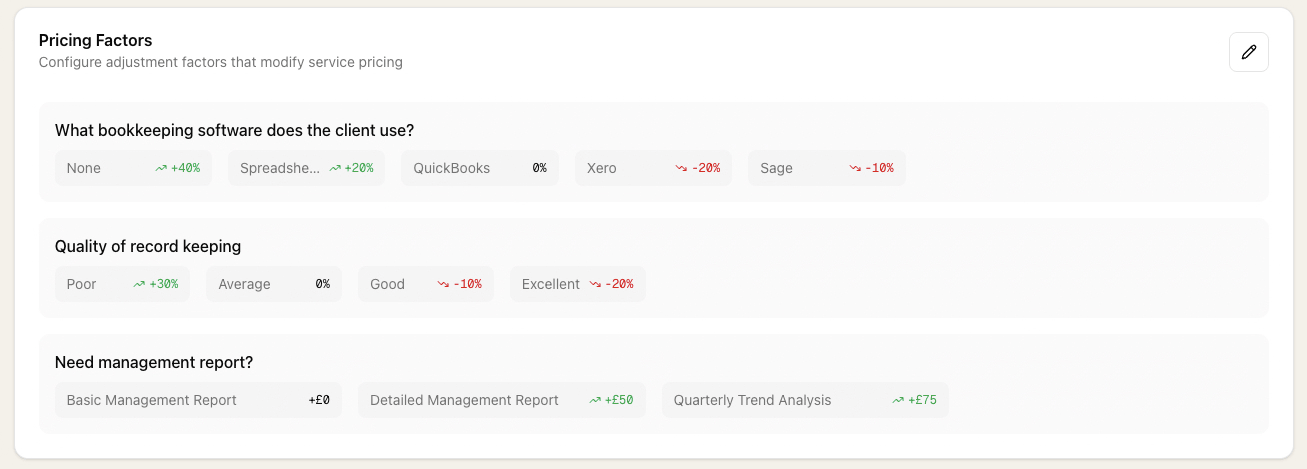Click the Pricing Factors heading
The width and height of the screenshot is (1307, 469).
(96, 40)
